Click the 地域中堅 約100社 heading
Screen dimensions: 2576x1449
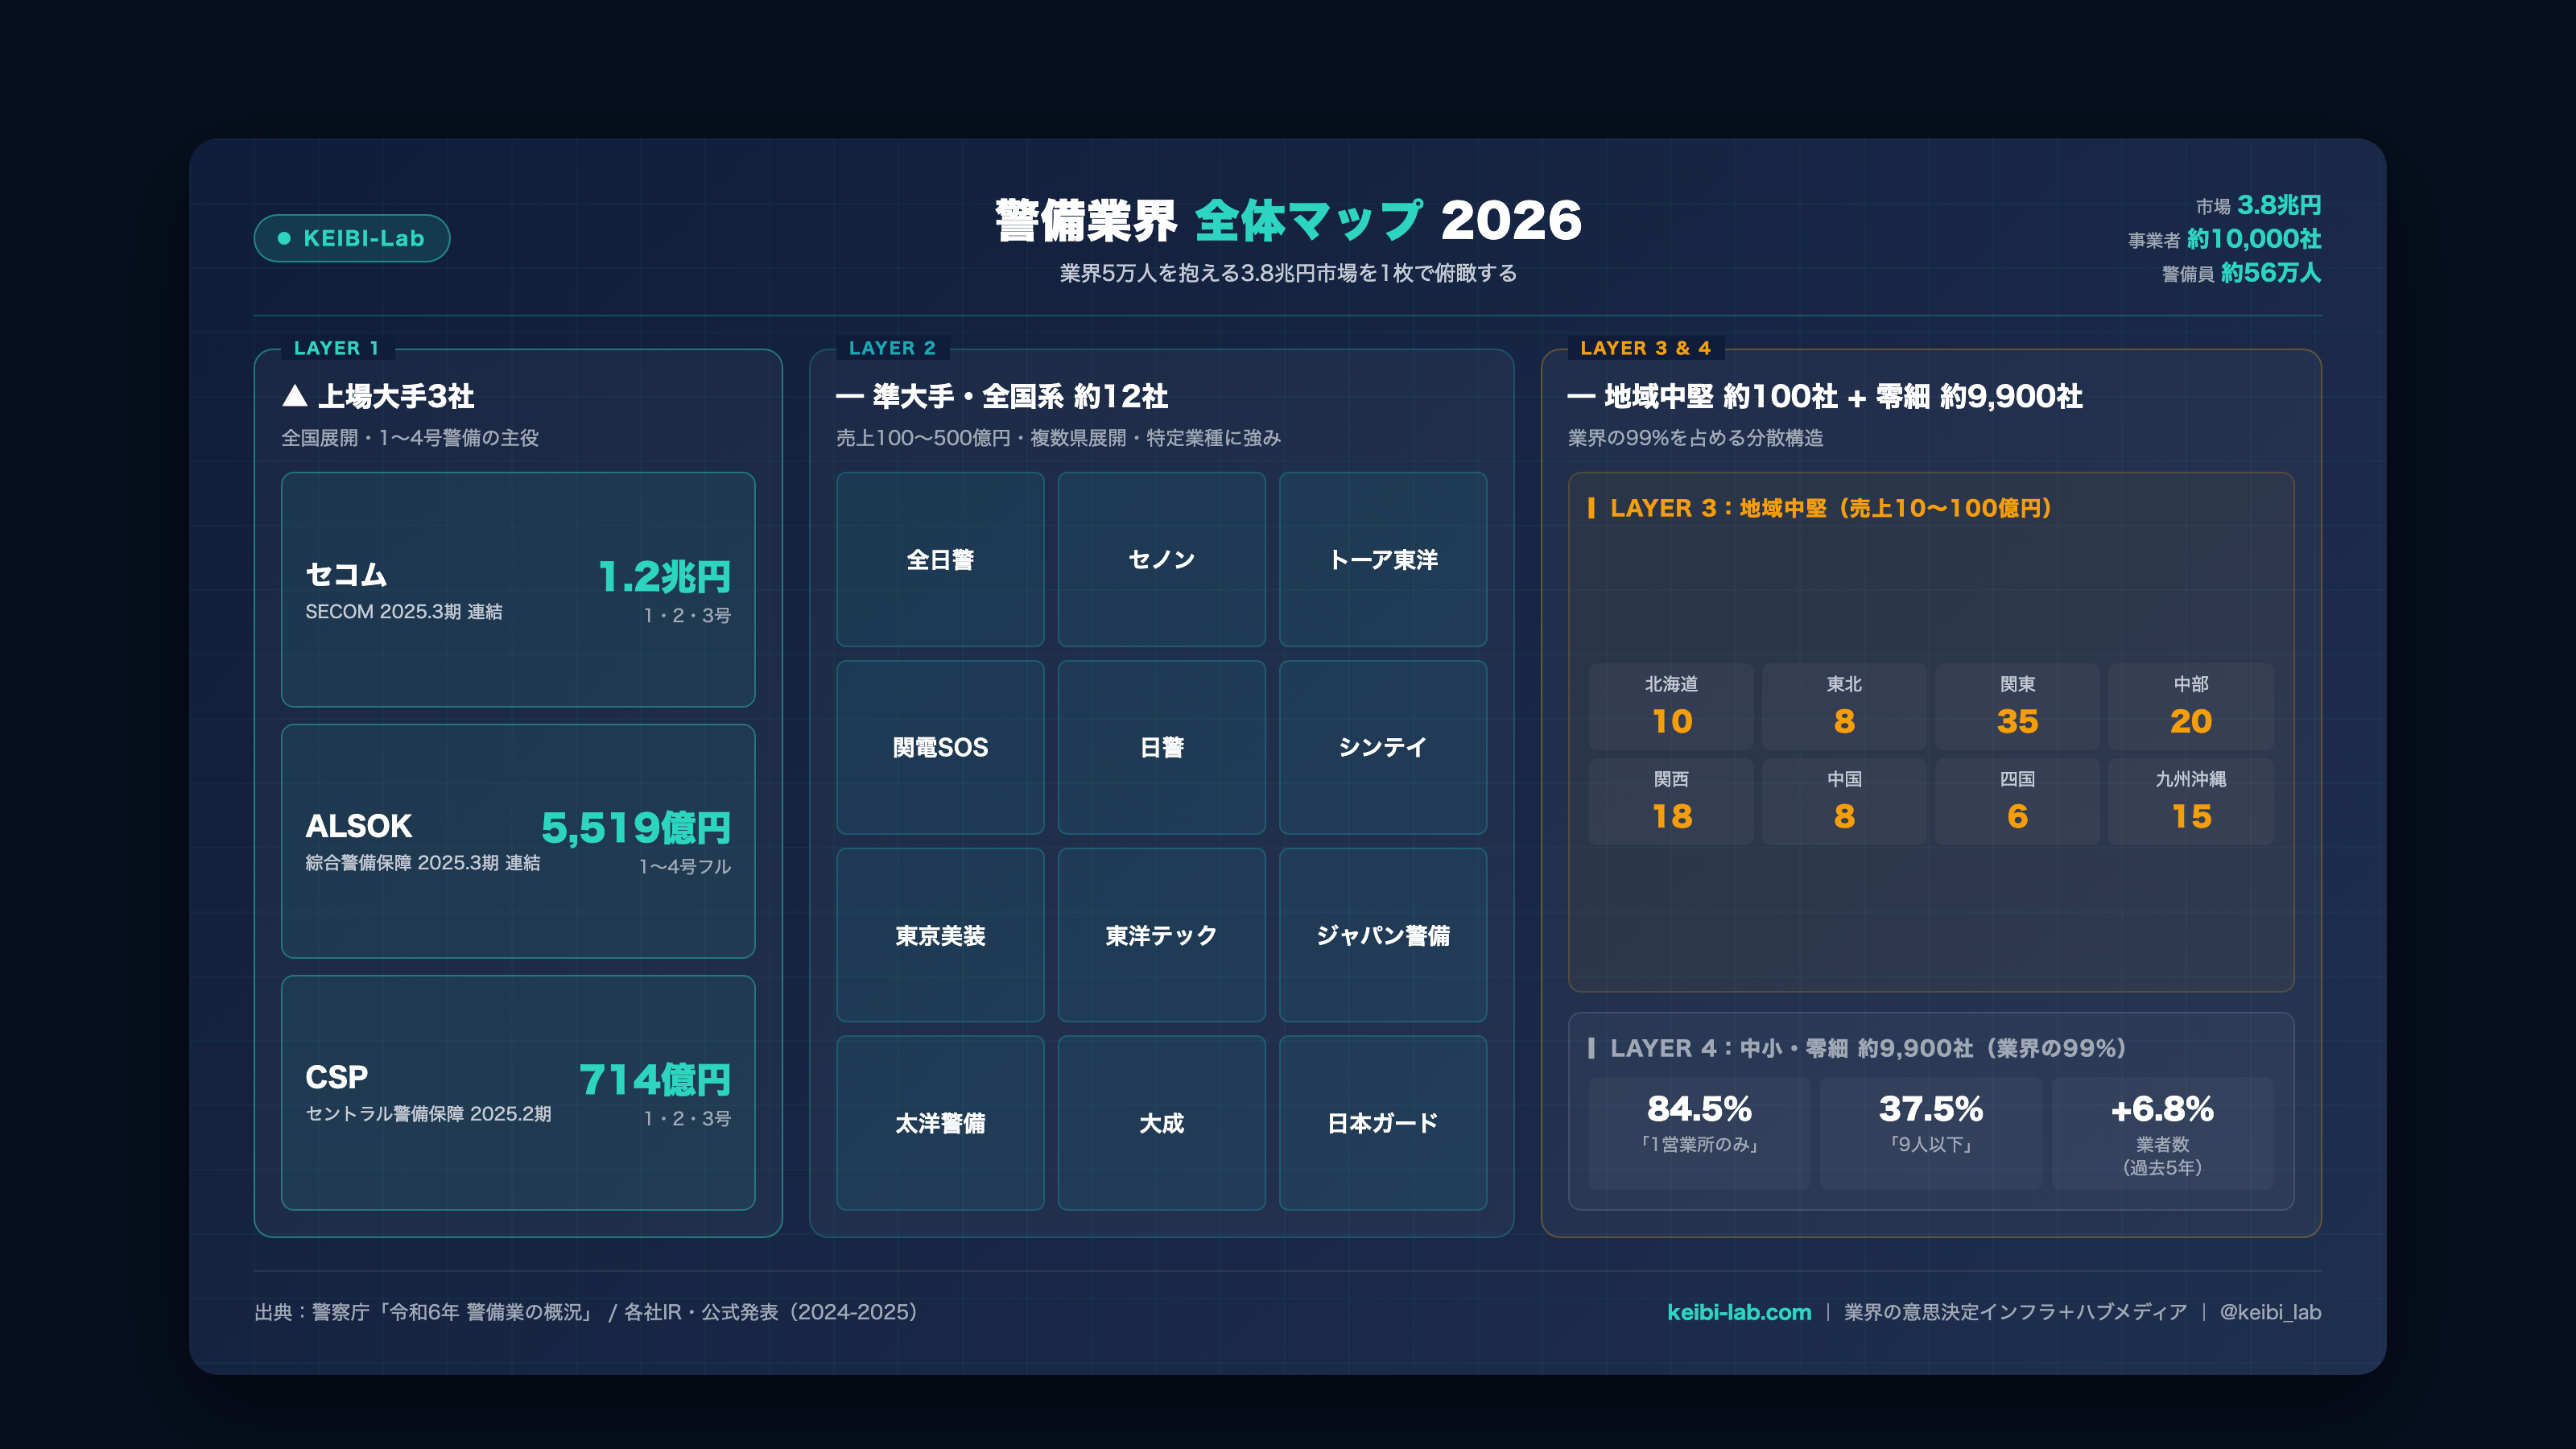[1825, 396]
